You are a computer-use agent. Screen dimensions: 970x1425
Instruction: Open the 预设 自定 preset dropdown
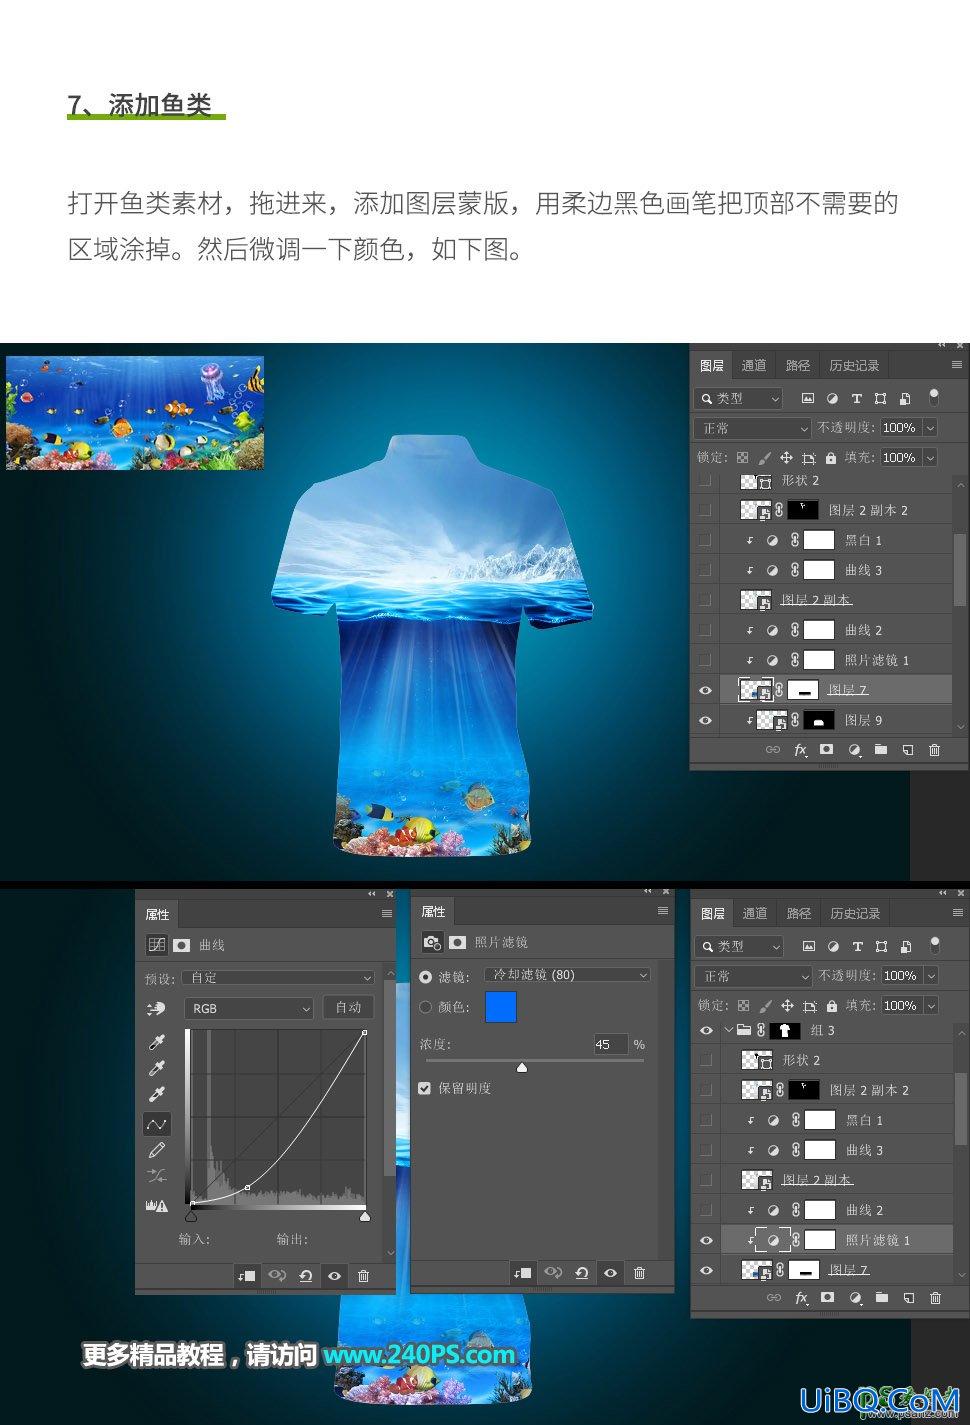coord(278,978)
